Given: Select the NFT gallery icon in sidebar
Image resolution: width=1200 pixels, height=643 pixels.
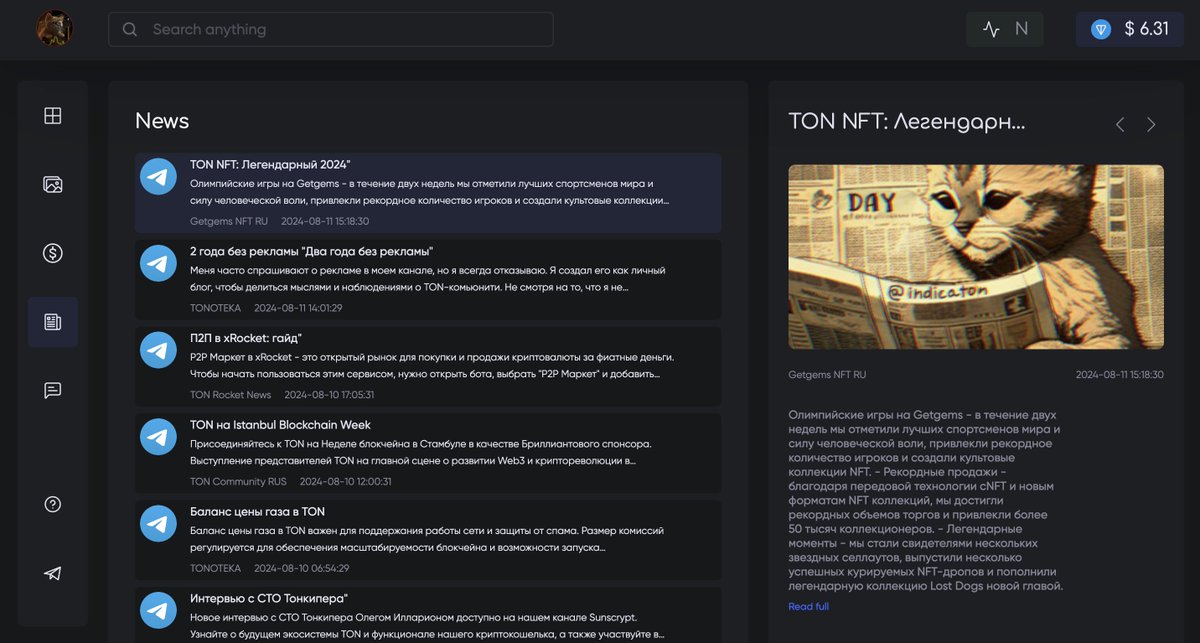Looking at the screenshot, I should click(x=52, y=184).
